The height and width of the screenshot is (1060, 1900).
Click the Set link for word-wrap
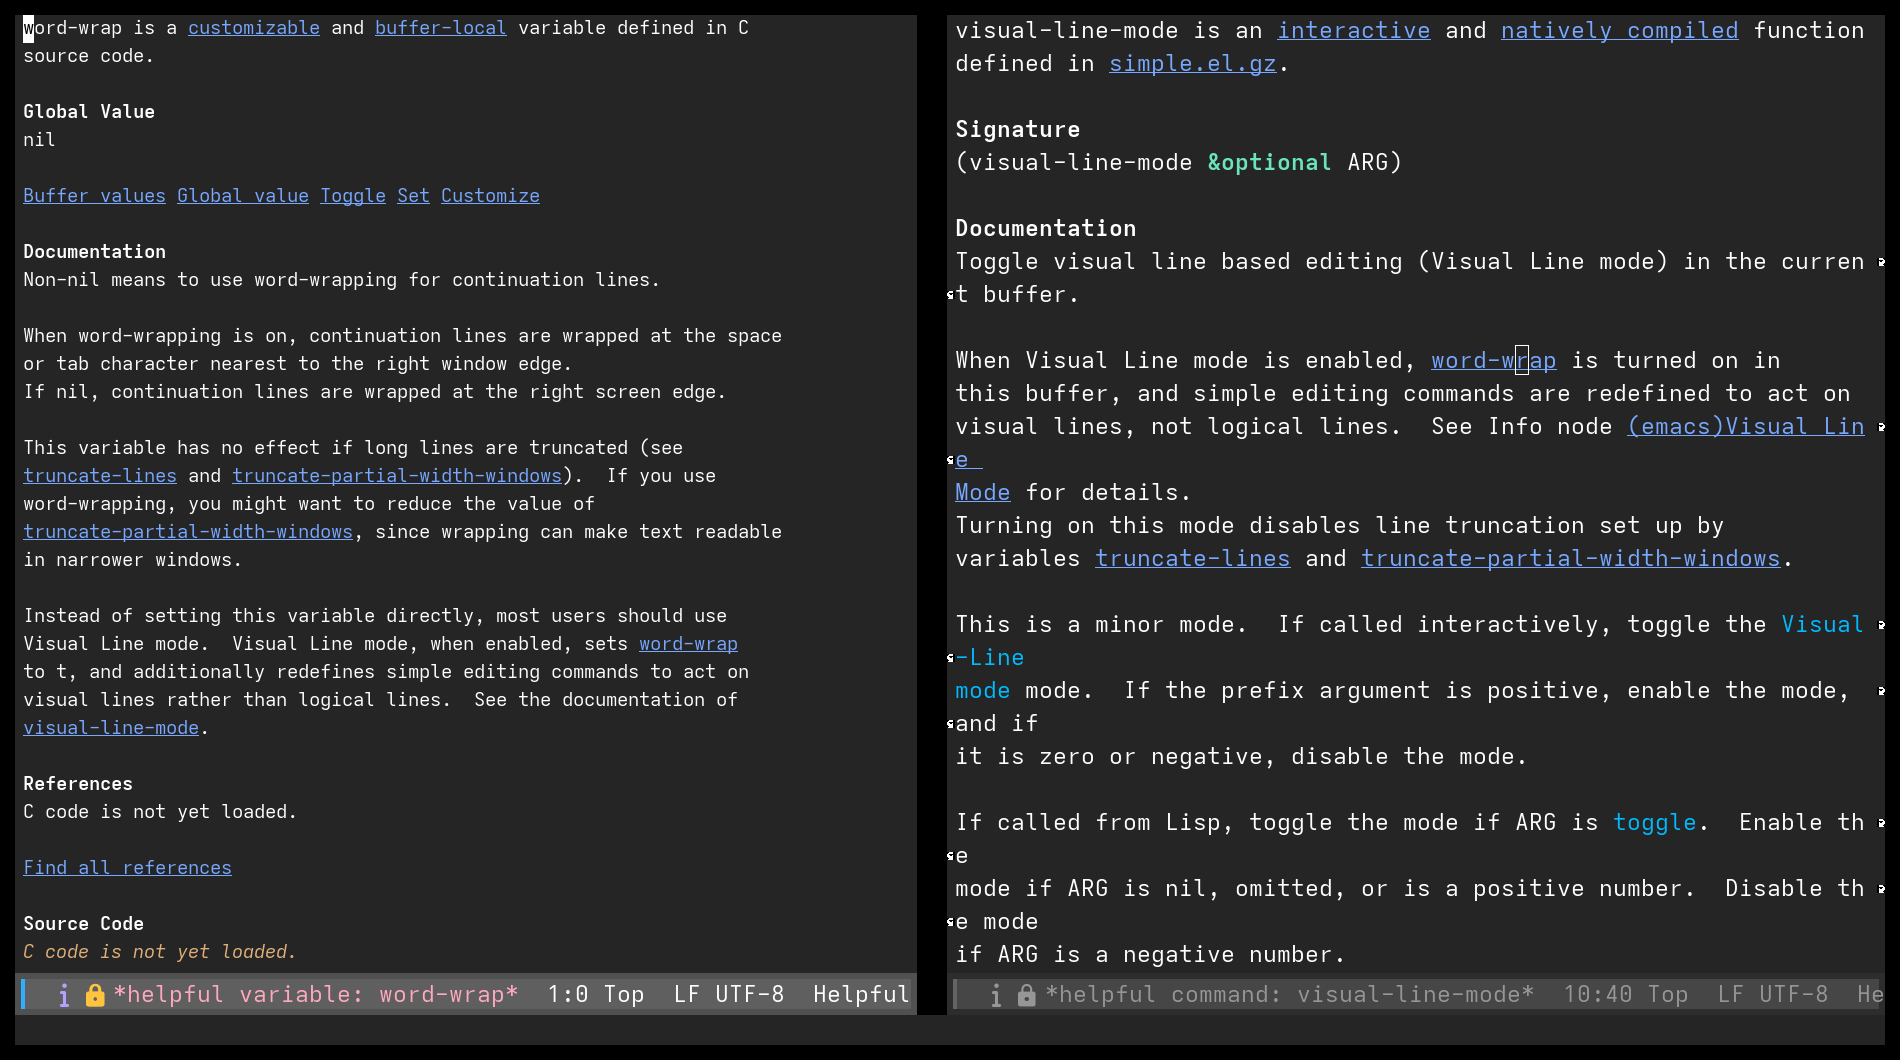(413, 196)
